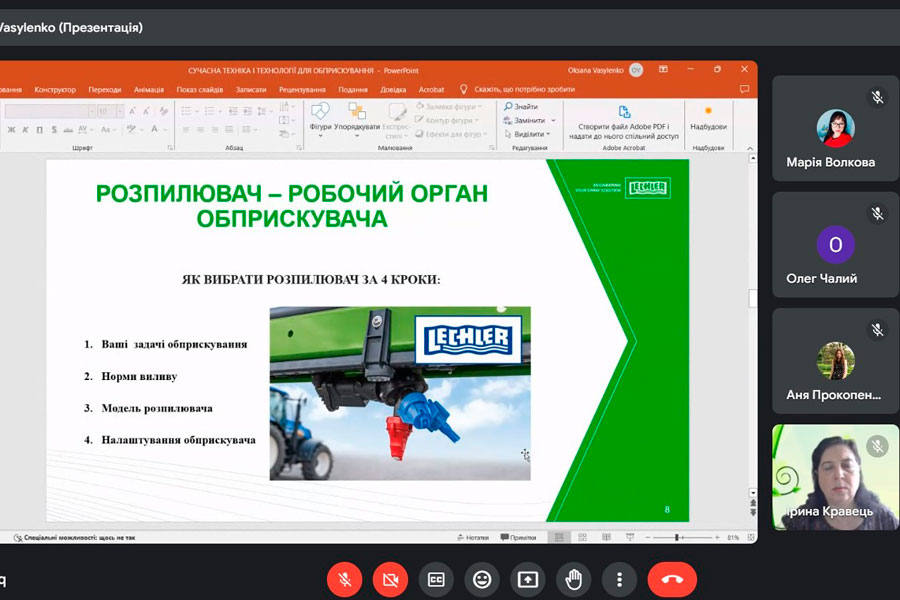
Task: Open the Анімація ribbon tab
Action: tap(149, 90)
